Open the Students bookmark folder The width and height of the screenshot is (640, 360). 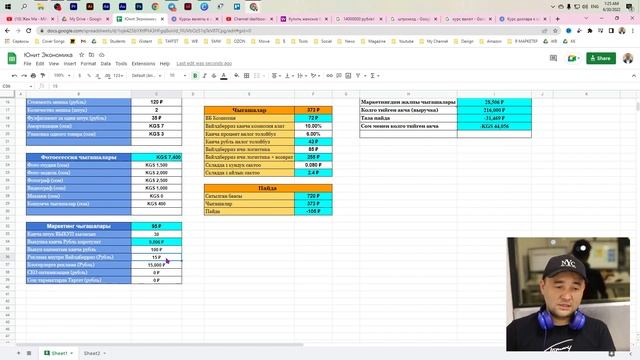114,41
